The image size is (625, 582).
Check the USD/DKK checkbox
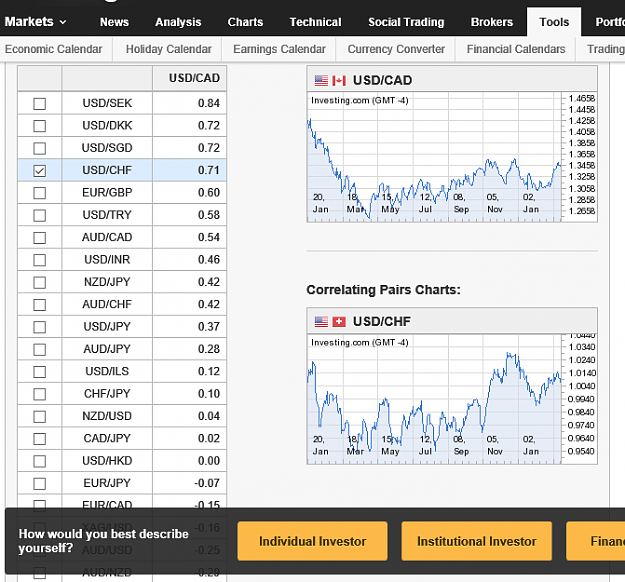(39, 126)
